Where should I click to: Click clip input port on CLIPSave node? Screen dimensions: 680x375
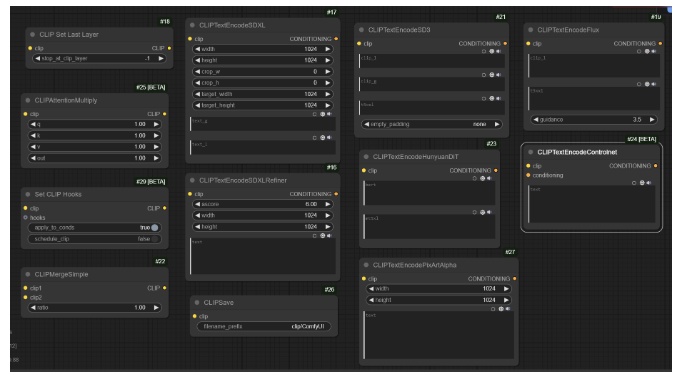[194, 316]
